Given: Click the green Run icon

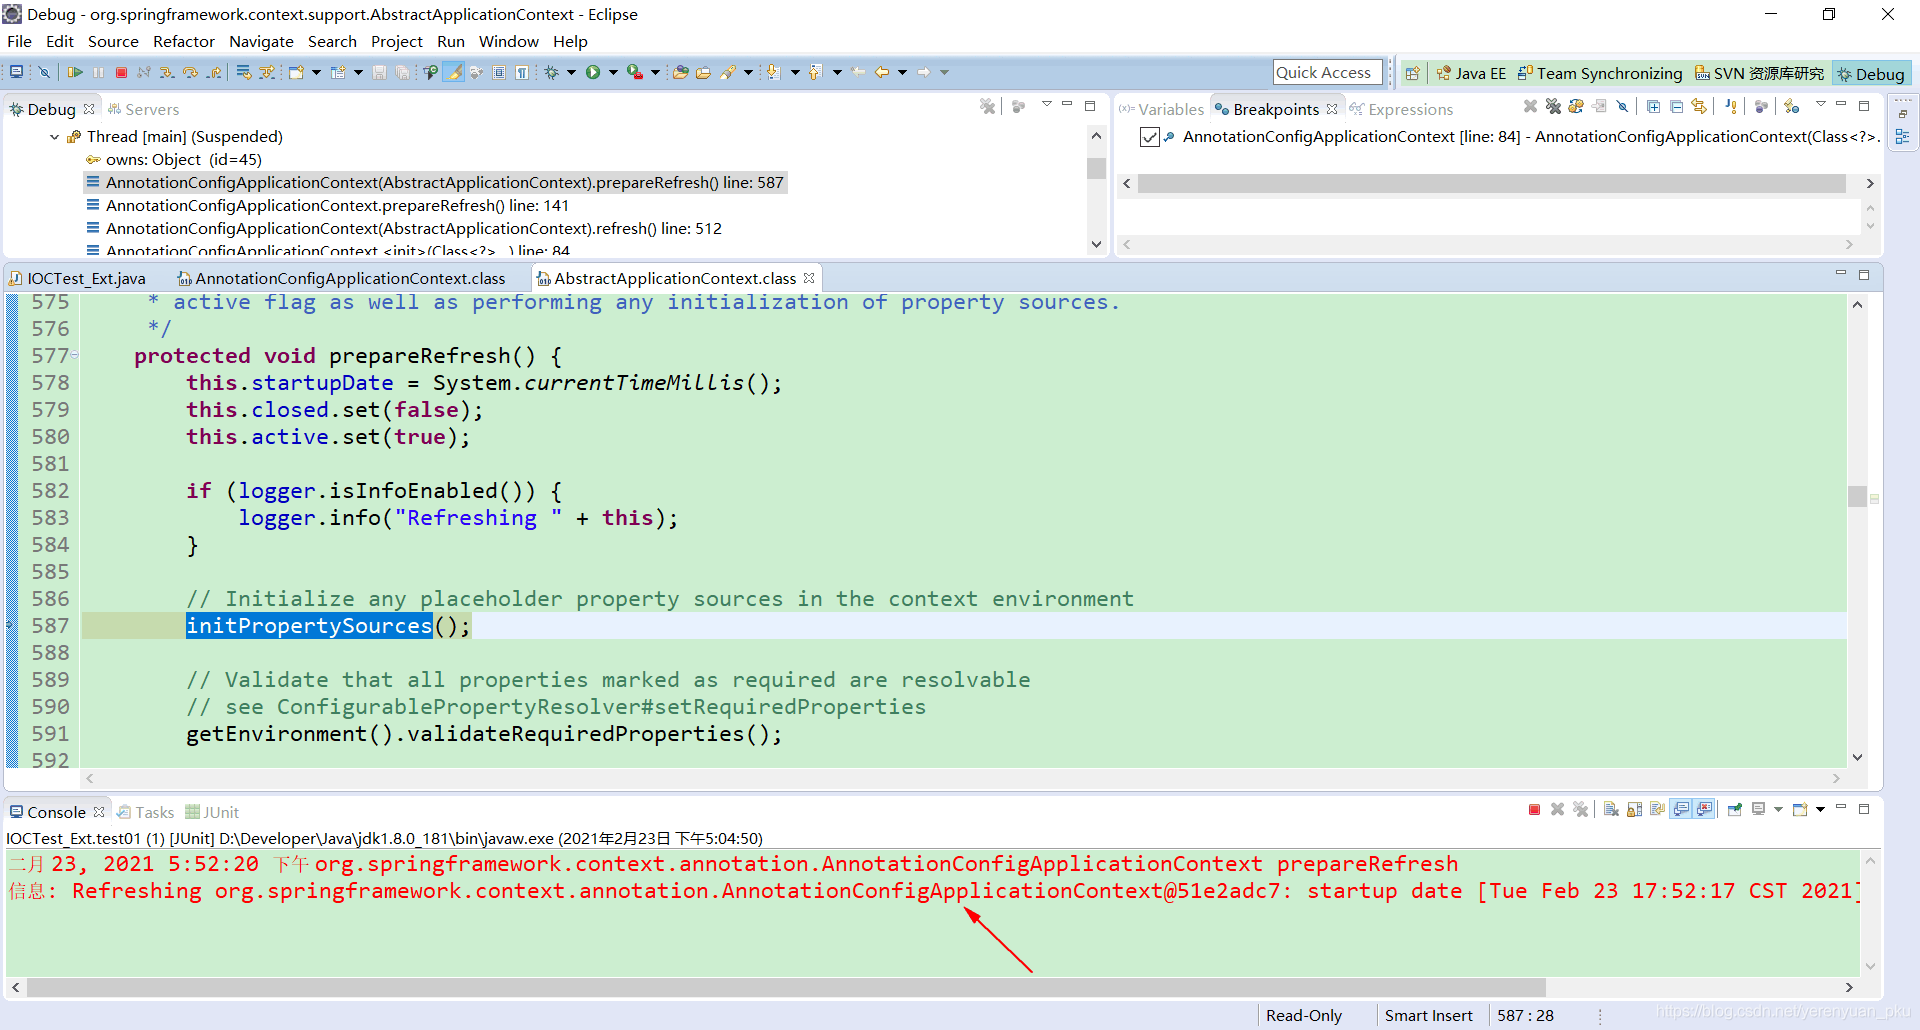Looking at the screenshot, I should point(593,72).
